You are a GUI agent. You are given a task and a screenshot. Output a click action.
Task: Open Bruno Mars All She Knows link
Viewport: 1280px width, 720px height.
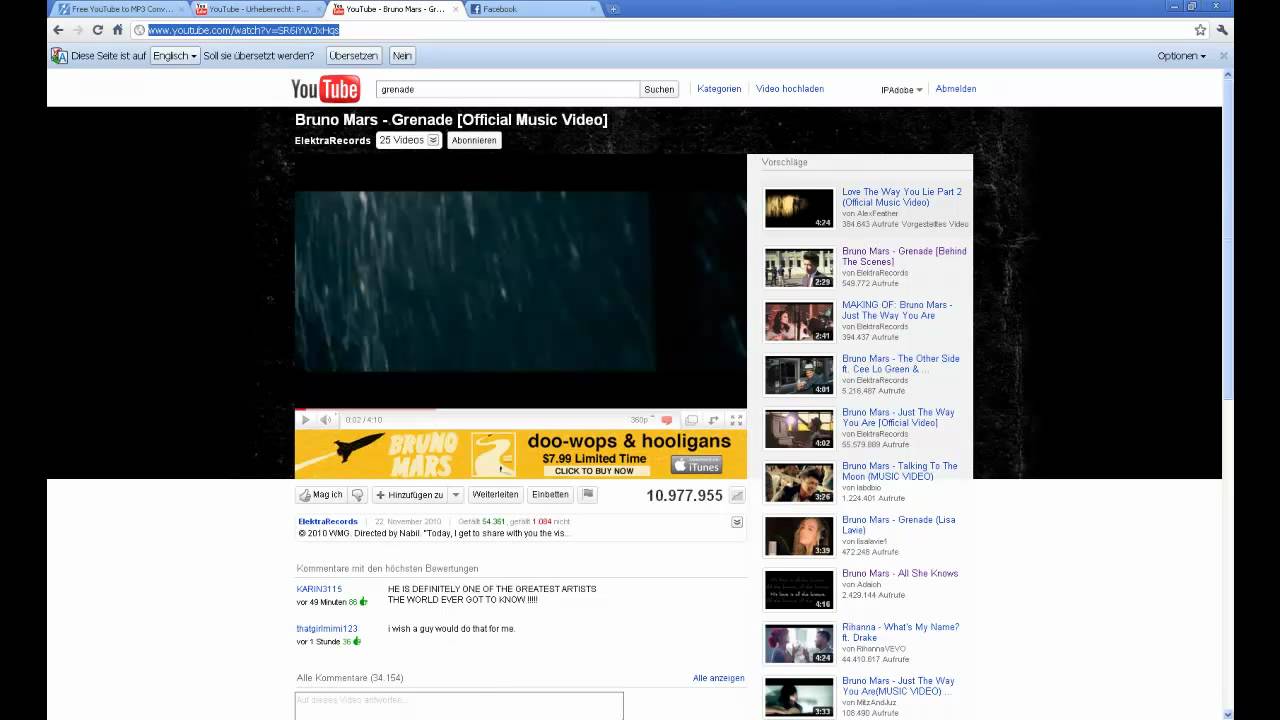point(900,573)
